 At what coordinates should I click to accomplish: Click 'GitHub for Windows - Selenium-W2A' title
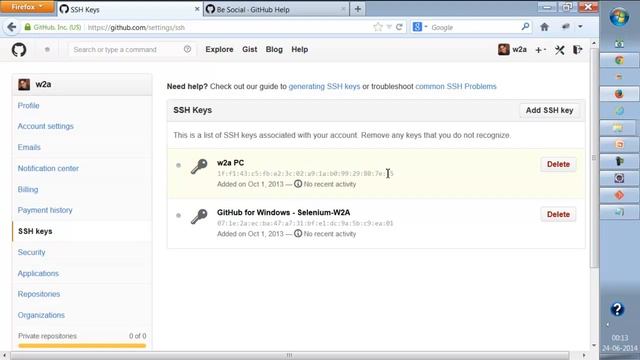coord(284,213)
